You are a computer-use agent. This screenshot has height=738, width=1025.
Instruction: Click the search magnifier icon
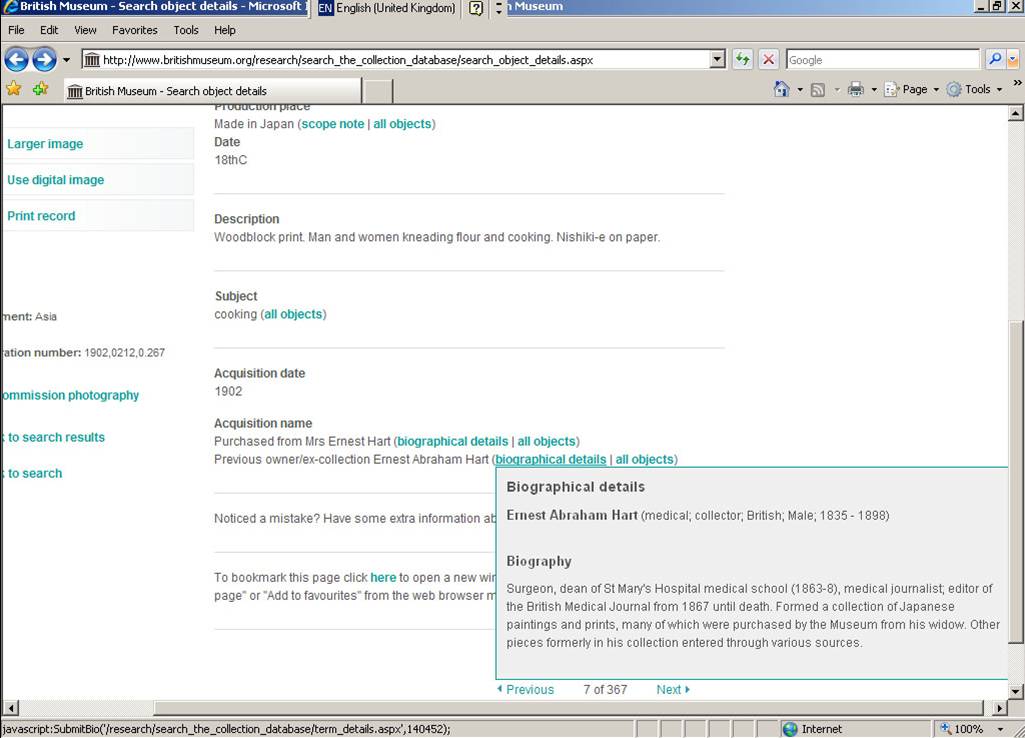coord(995,60)
